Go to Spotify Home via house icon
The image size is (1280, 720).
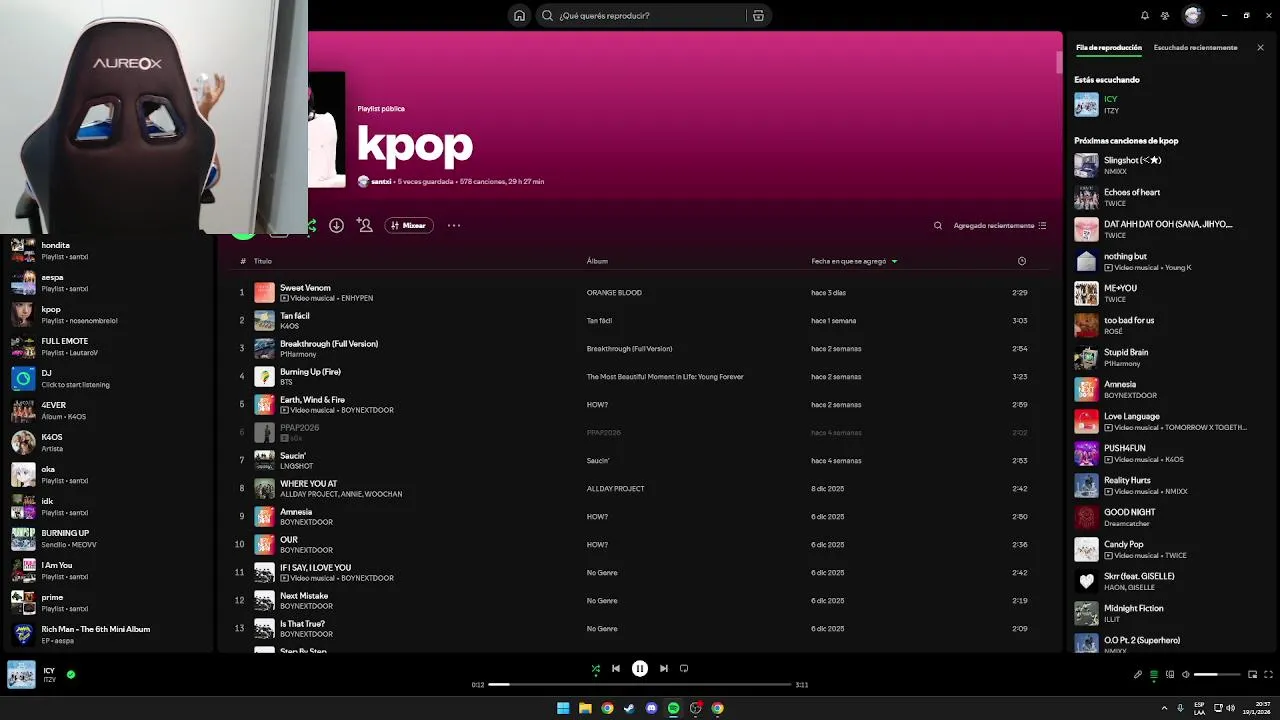[519, 15]
